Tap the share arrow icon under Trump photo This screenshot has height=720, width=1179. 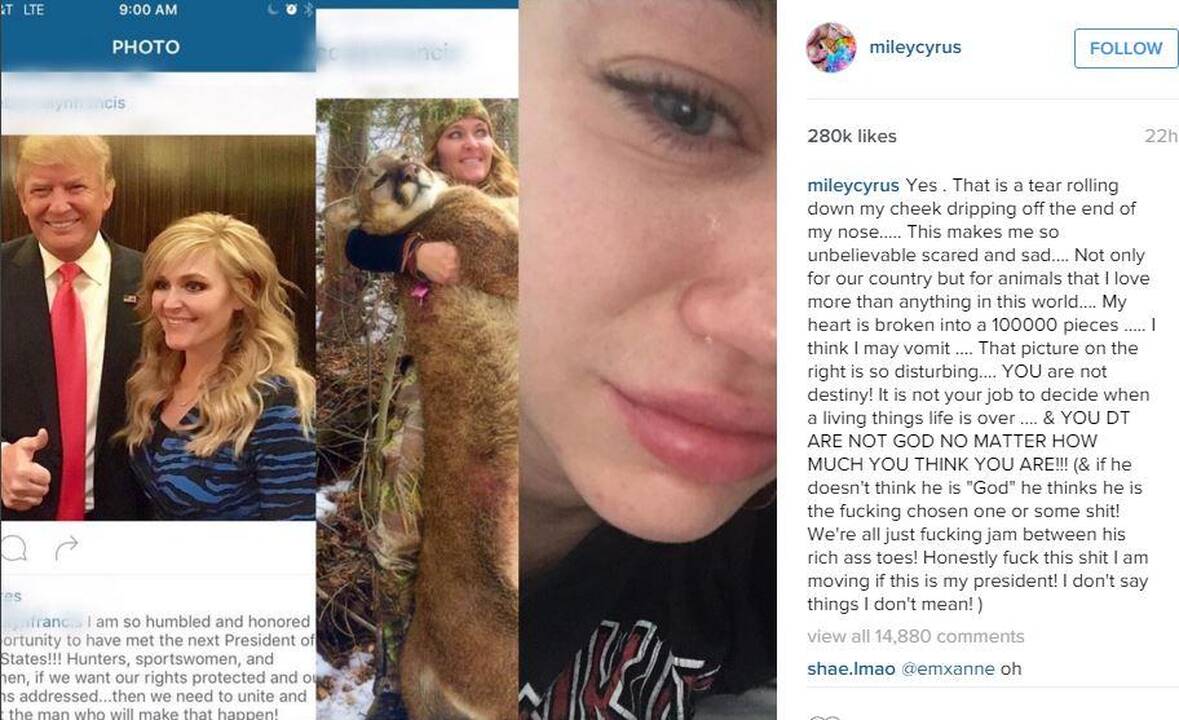coord(66,548)
